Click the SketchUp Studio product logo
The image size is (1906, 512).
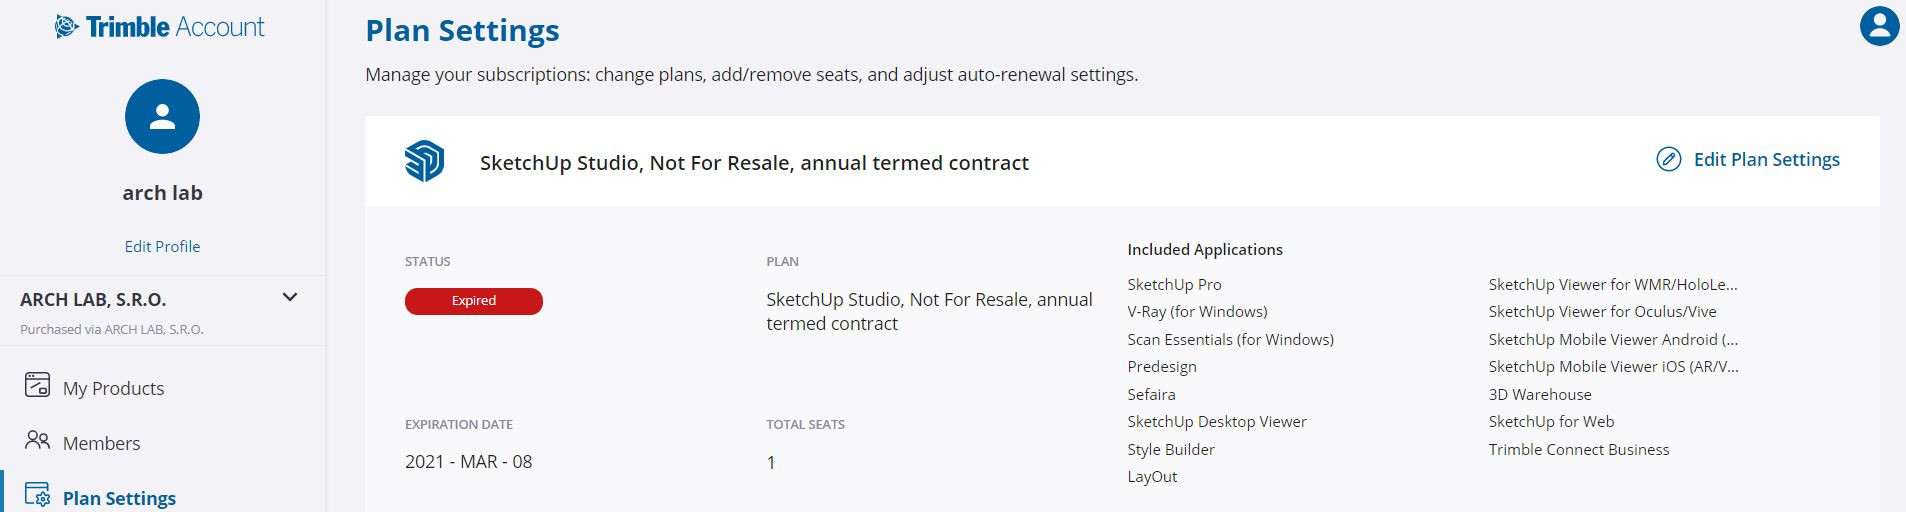(424, 161)
